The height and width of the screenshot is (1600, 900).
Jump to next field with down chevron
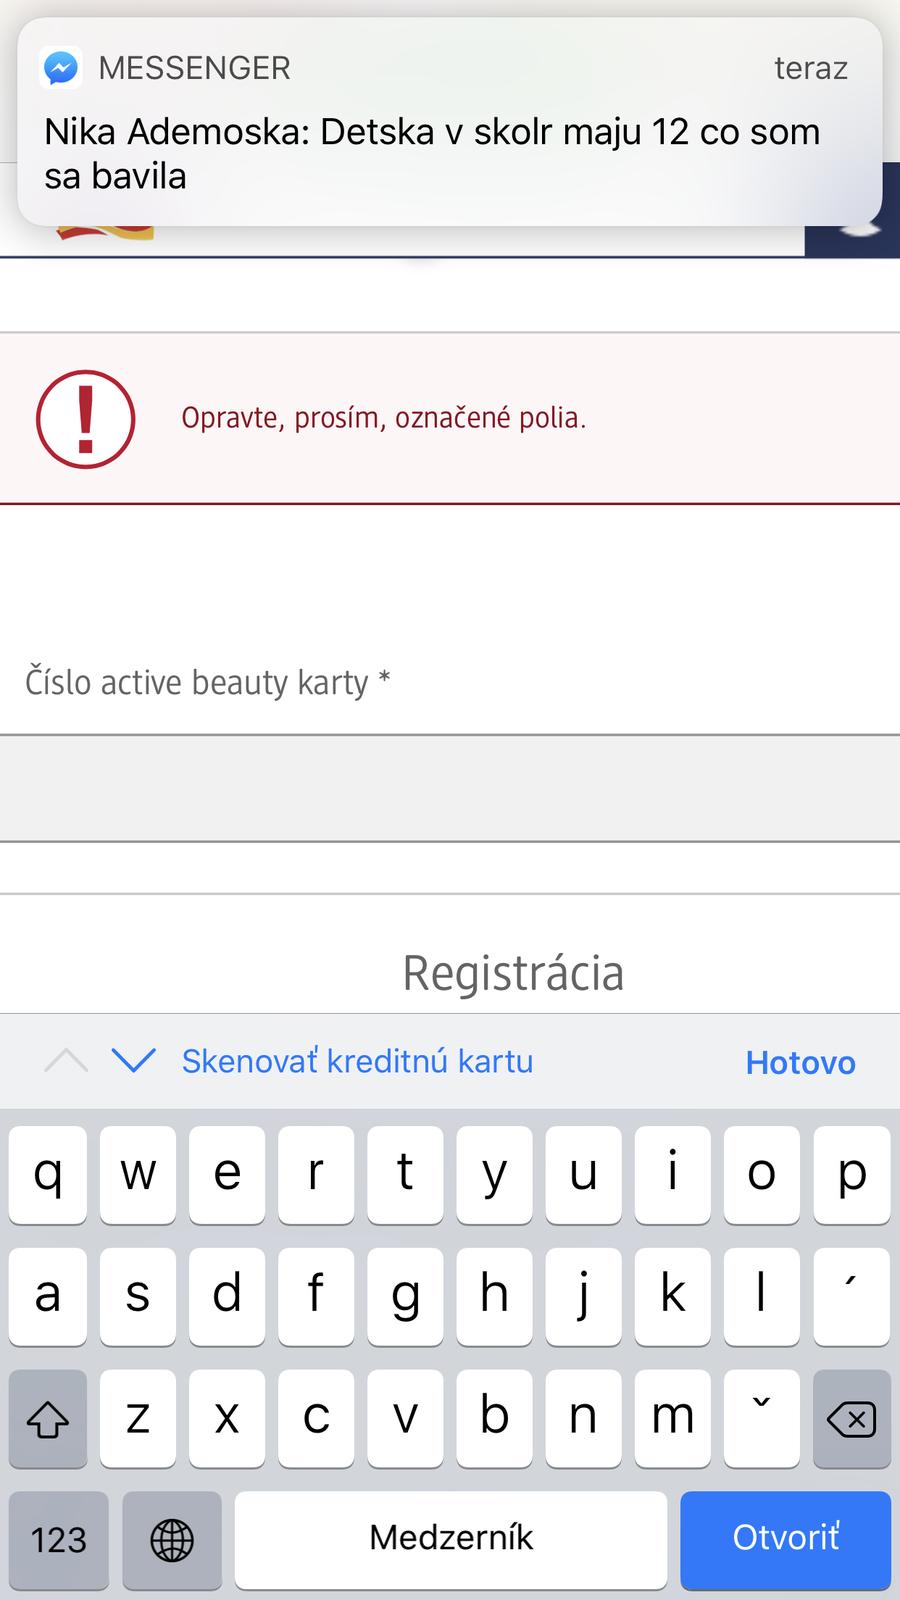(133, 1061)
